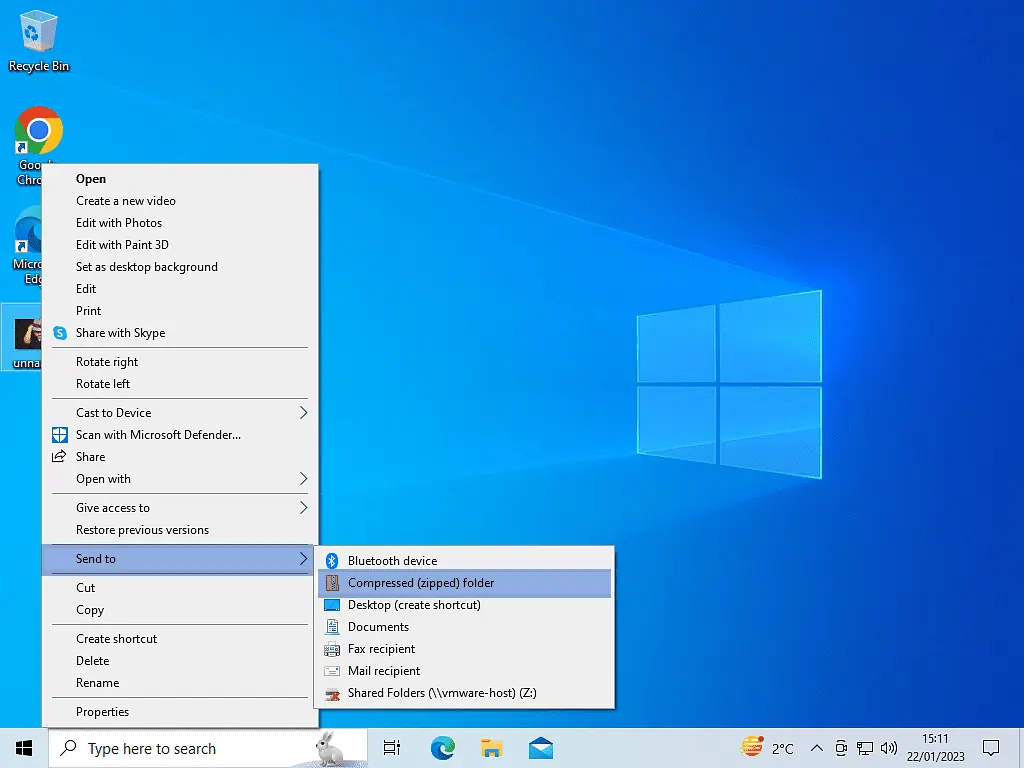Click the Fax recipient icon
The width and height of the screenshot is (1024, 768).
click(334, 649)
